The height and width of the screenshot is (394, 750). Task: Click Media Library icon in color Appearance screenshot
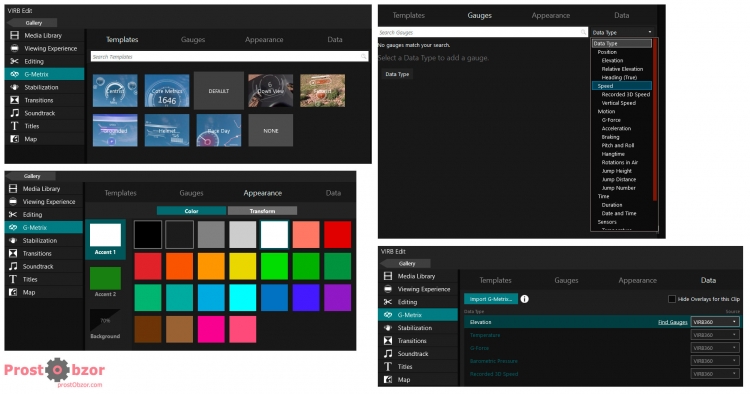tap(13, 189)
